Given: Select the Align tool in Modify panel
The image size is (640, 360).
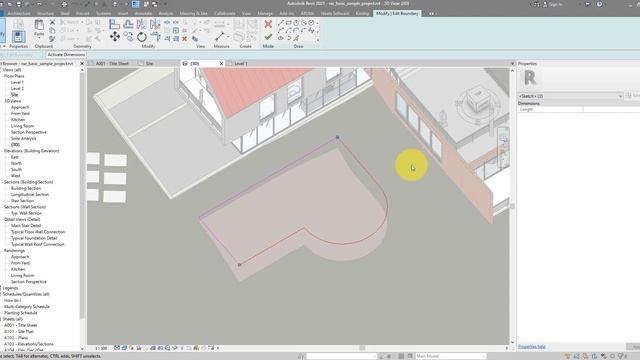Looking at the screenshot, I should 115,24.
